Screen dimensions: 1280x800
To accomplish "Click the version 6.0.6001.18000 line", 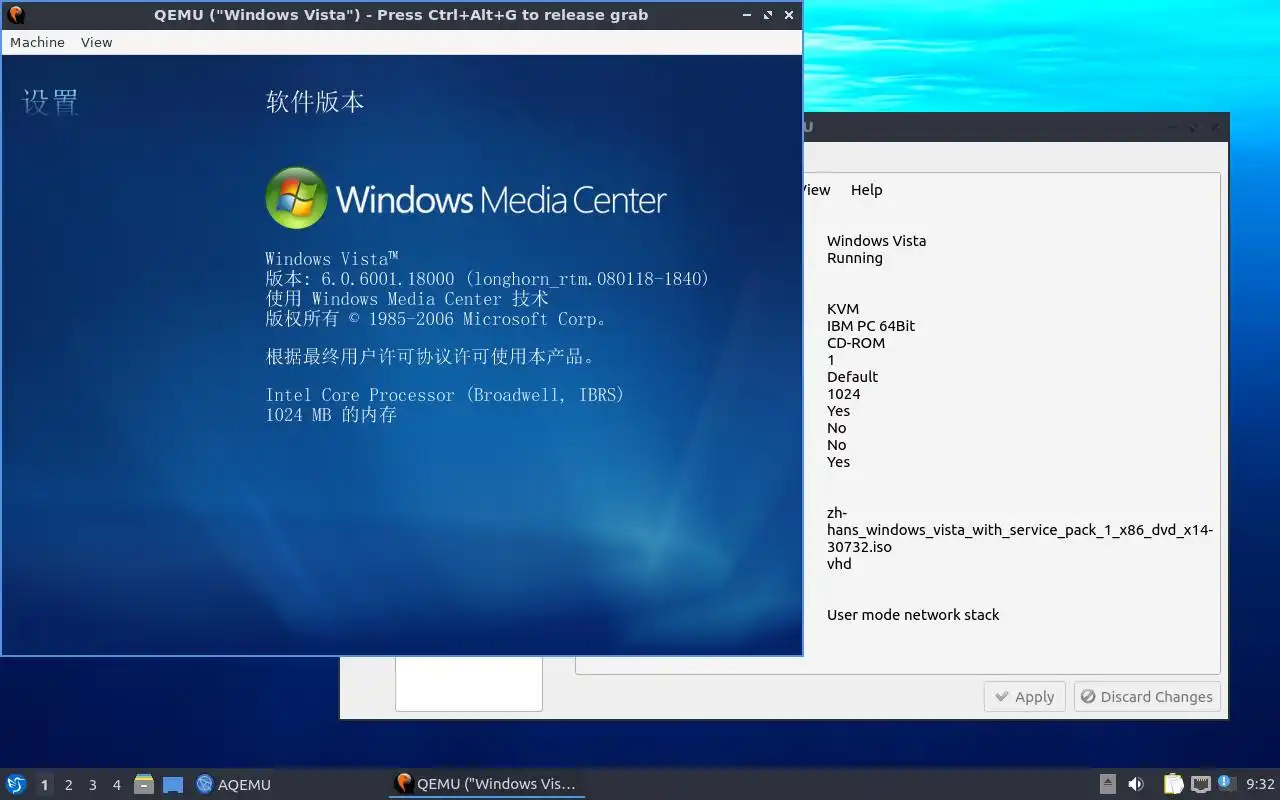I will (x=487, y=279).
